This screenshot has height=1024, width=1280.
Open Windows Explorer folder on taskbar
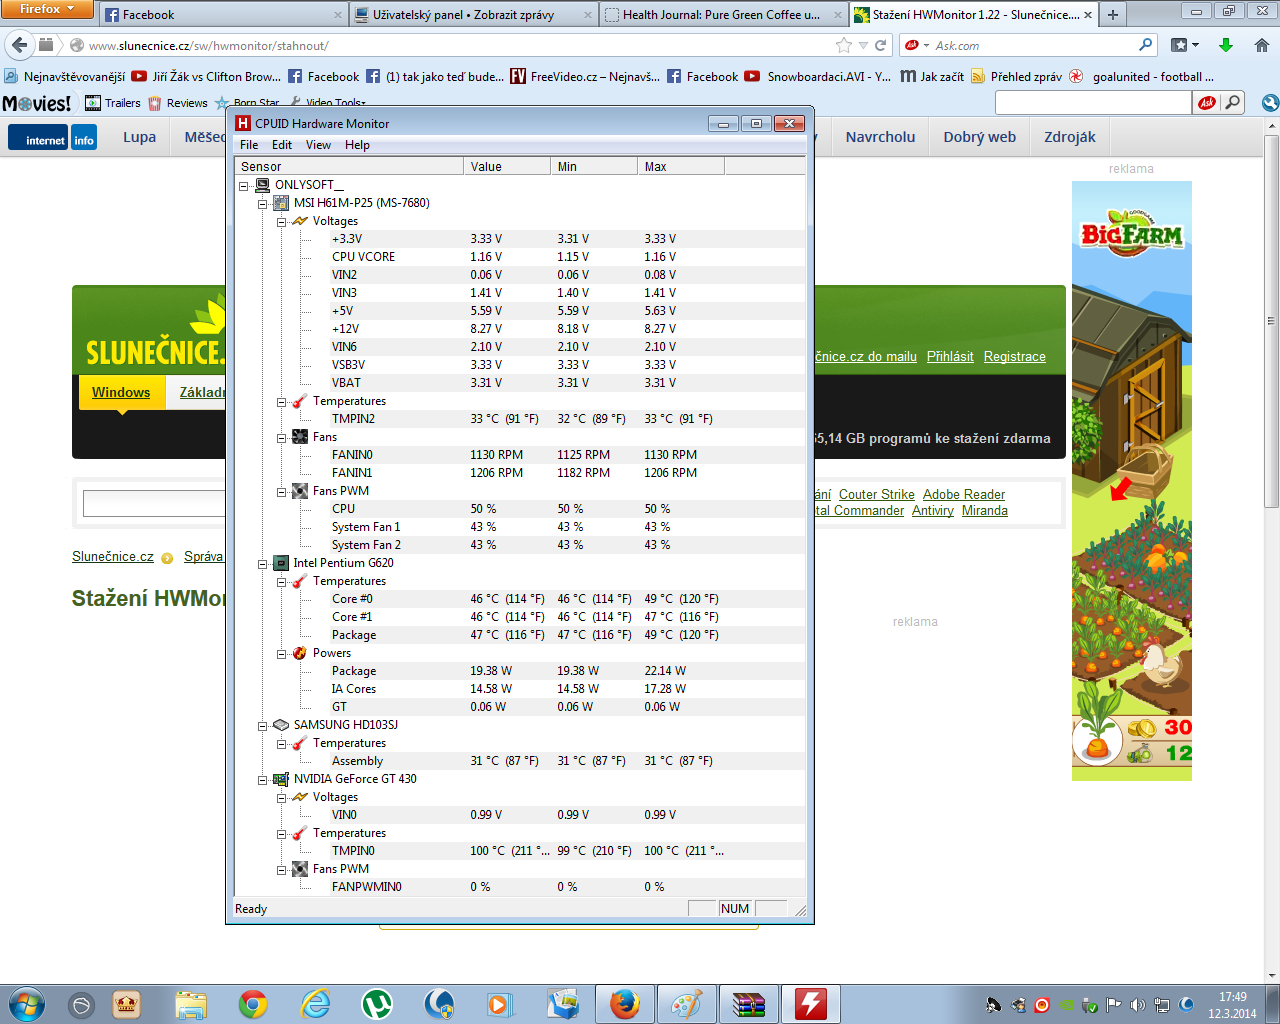click(x=191, y=1004)
